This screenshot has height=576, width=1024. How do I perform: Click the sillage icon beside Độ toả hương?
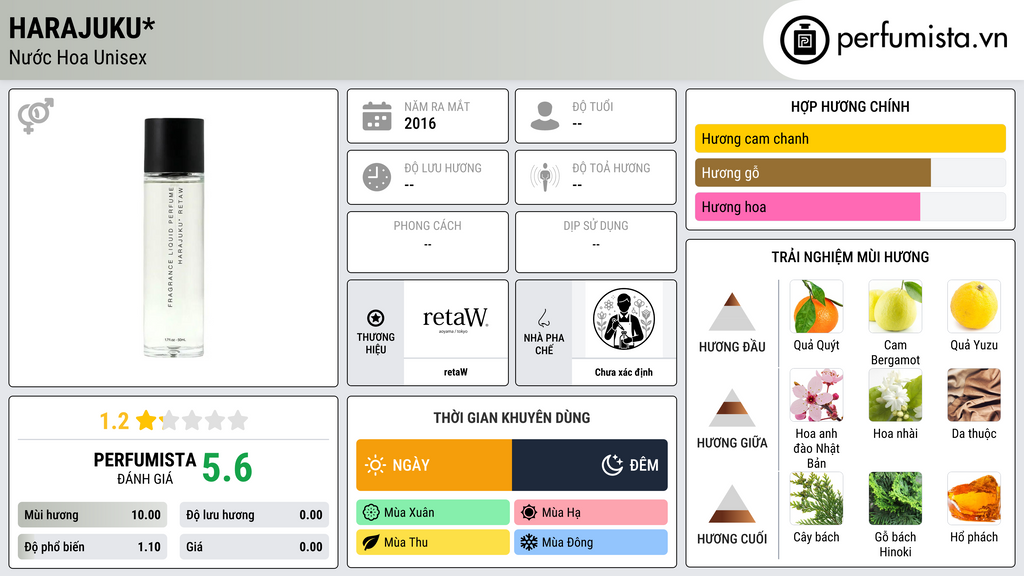545,177
